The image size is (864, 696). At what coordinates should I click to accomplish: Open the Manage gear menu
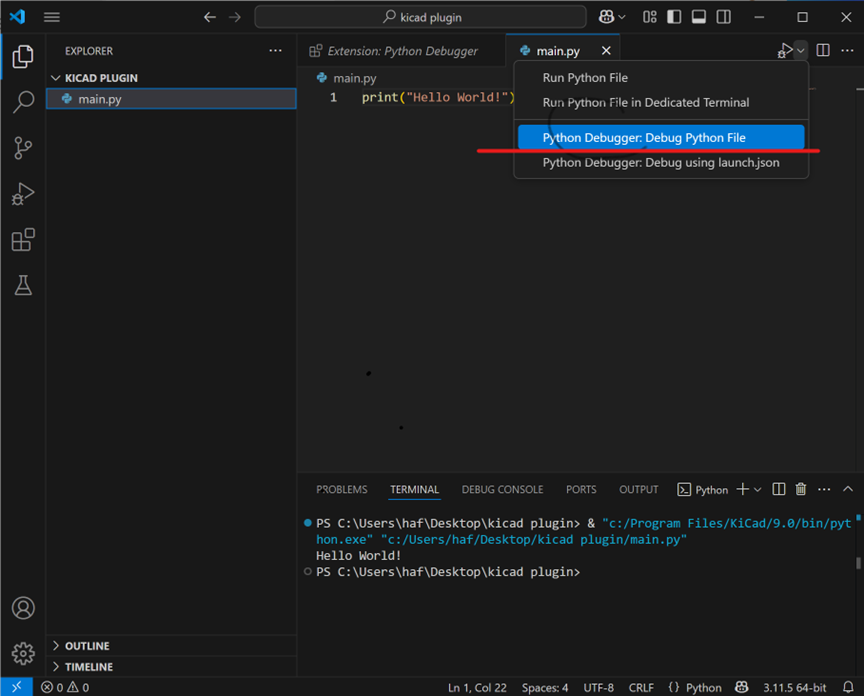tap(23, 653)
